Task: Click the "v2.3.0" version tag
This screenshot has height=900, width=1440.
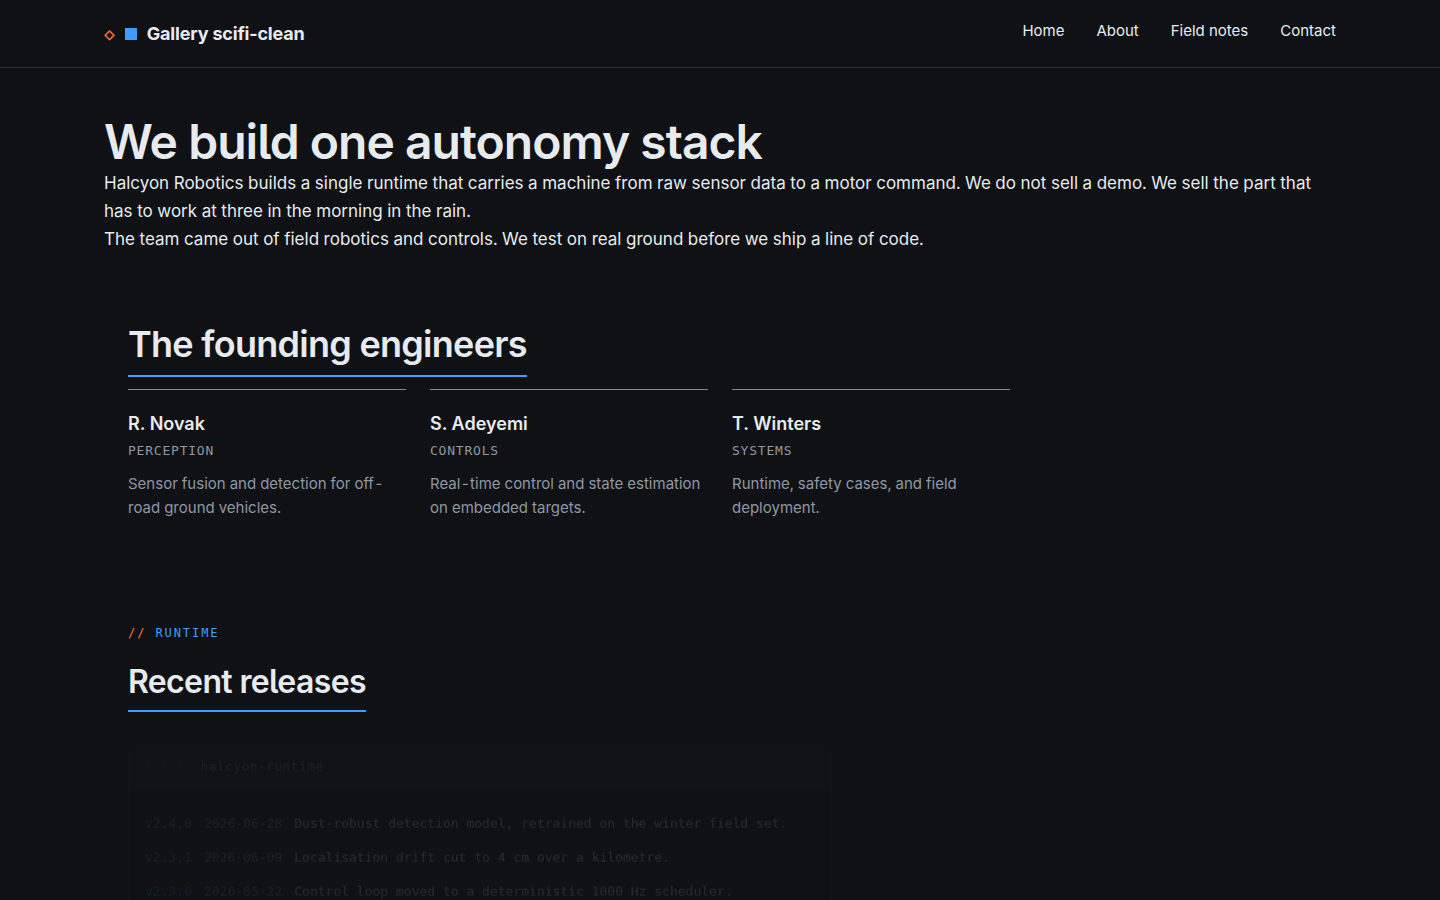Action: (168, 892)
